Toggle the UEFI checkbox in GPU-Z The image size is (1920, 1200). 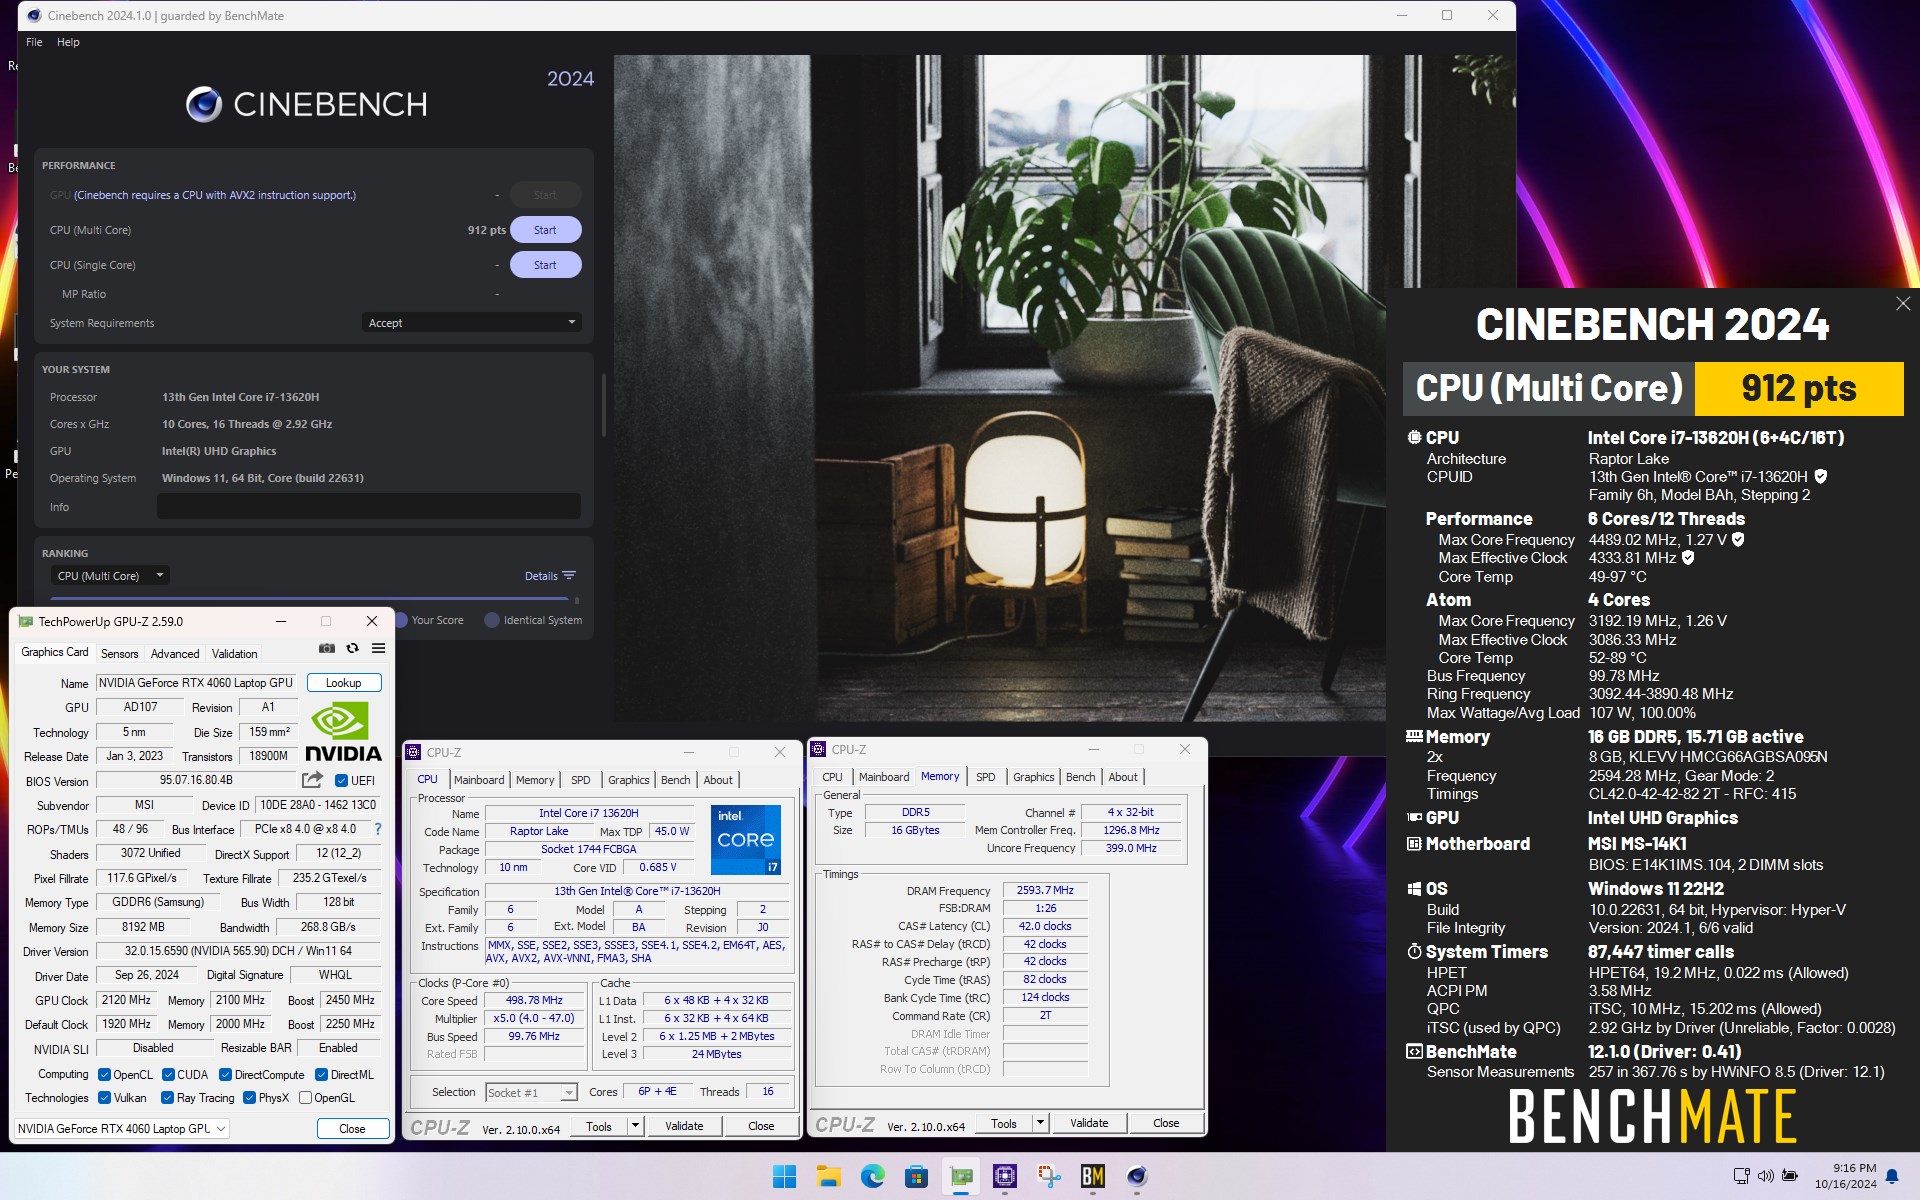pos(341,781)
